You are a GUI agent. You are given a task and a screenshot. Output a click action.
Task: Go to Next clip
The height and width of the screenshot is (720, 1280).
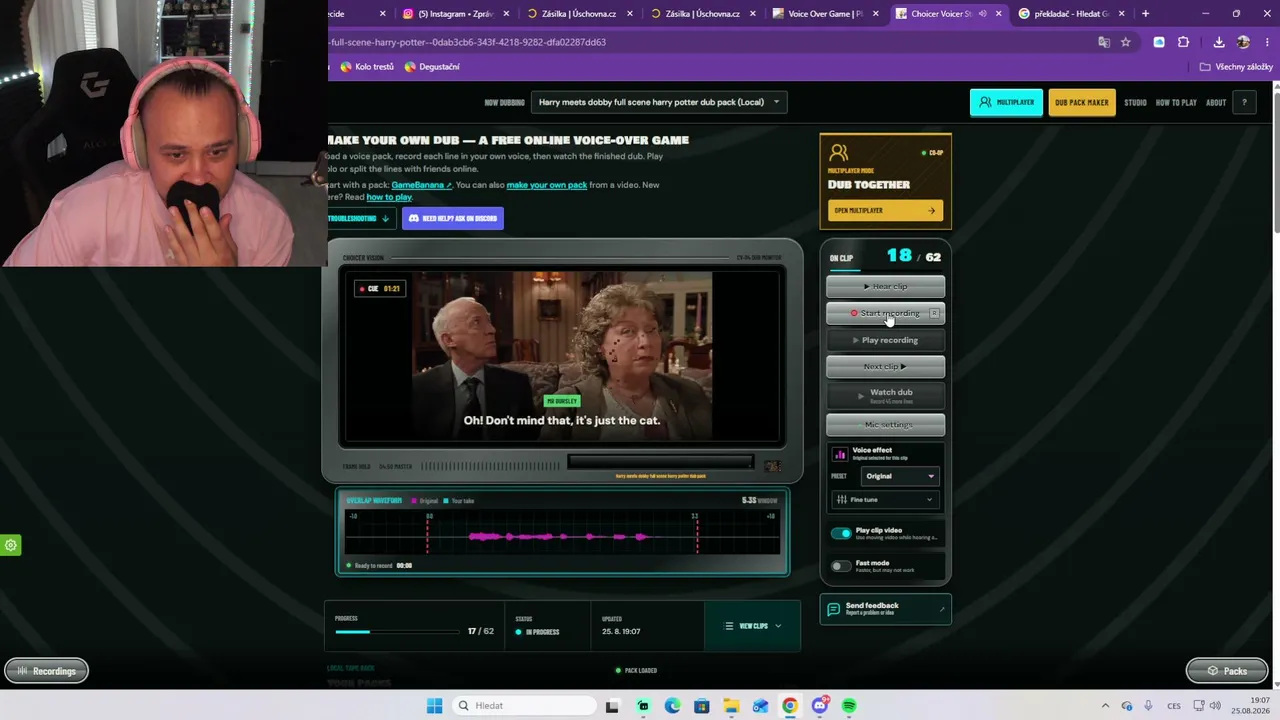(x=885, y=366)
